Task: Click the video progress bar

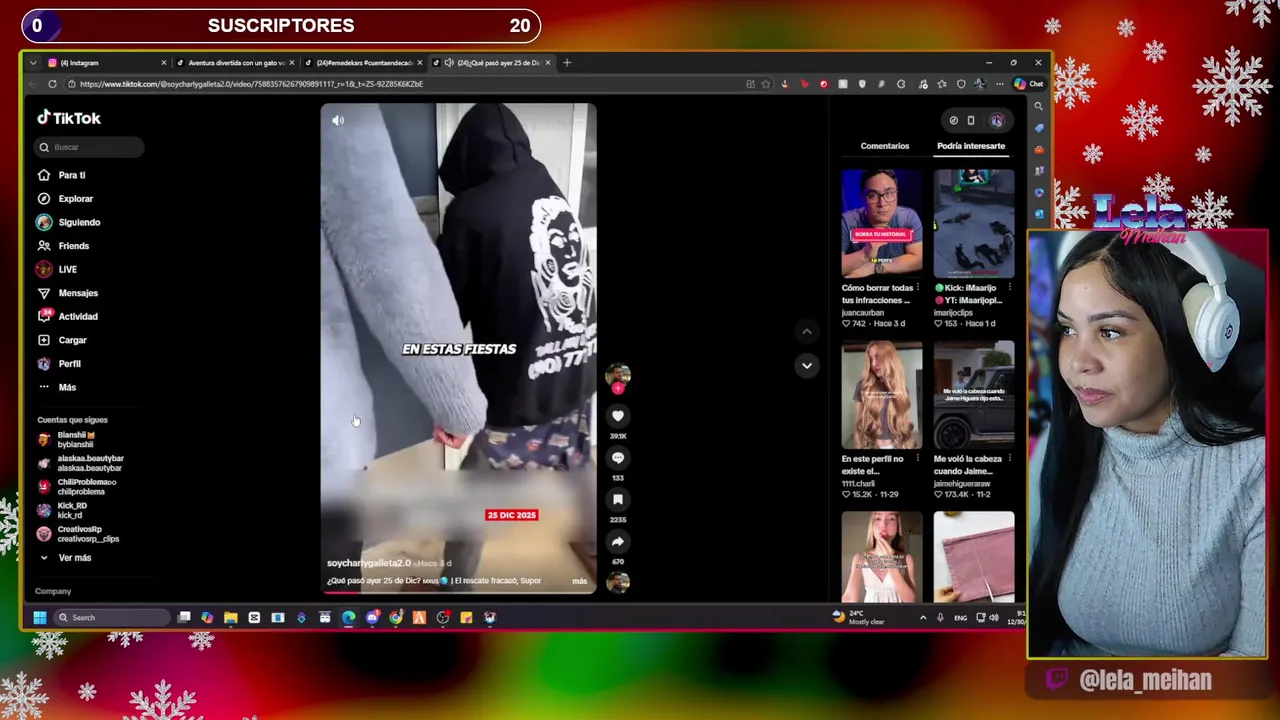Action: pyautogui.click(x=458, y=591)
